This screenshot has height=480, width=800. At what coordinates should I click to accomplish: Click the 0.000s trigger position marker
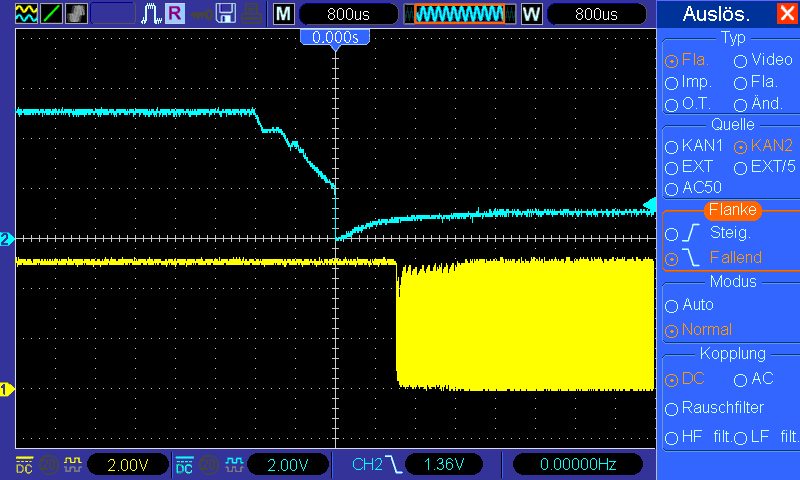pyautogui.click(x=335, y=38)
